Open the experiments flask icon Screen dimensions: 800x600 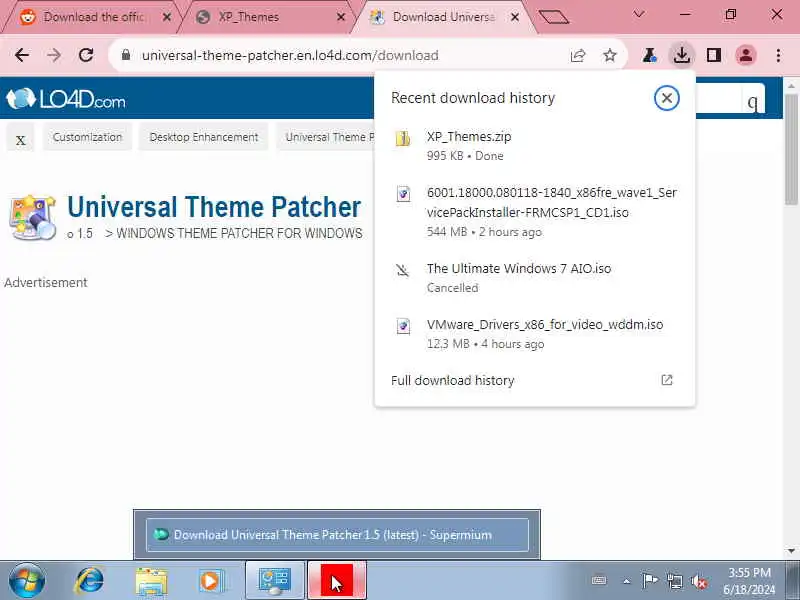click(x=649, y=55)
